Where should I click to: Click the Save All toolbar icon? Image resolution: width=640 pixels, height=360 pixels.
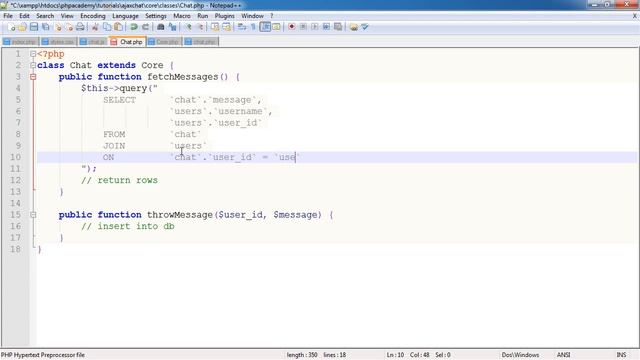[46, 27]
